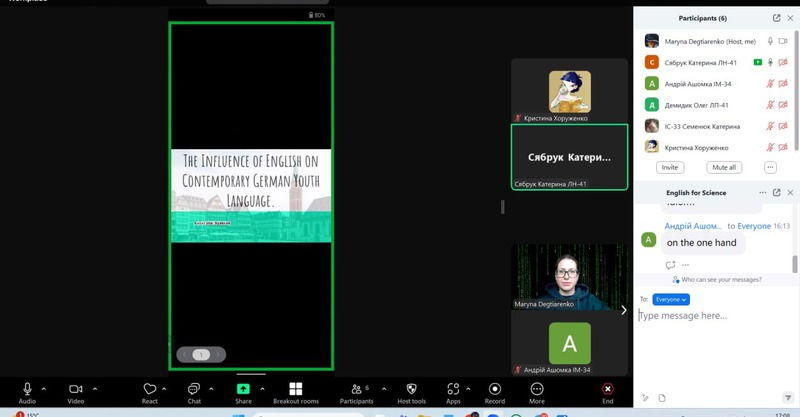Close the English for Science chat panel
Screen dimensions: 800x417
[790, 192]
